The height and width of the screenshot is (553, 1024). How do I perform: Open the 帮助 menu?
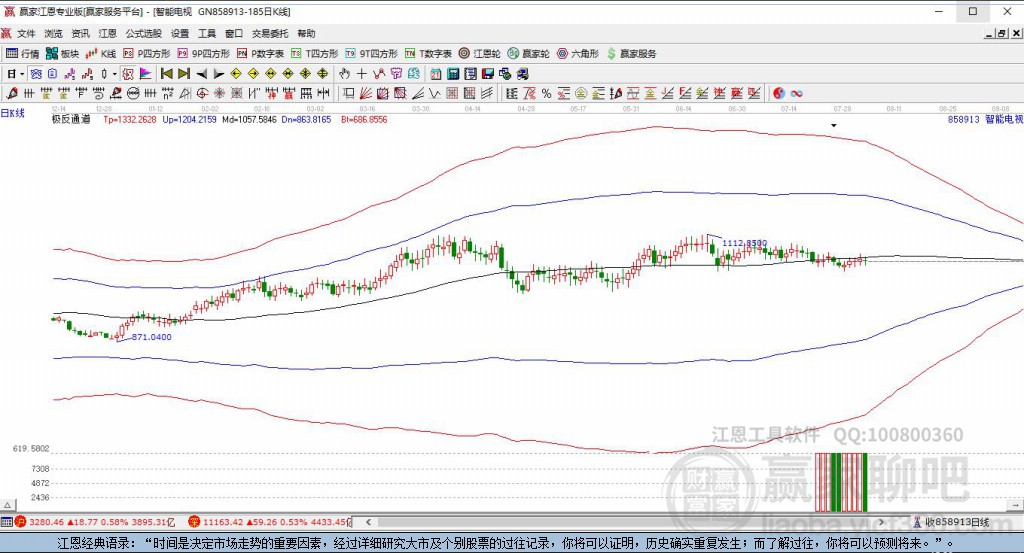[306, 33]
